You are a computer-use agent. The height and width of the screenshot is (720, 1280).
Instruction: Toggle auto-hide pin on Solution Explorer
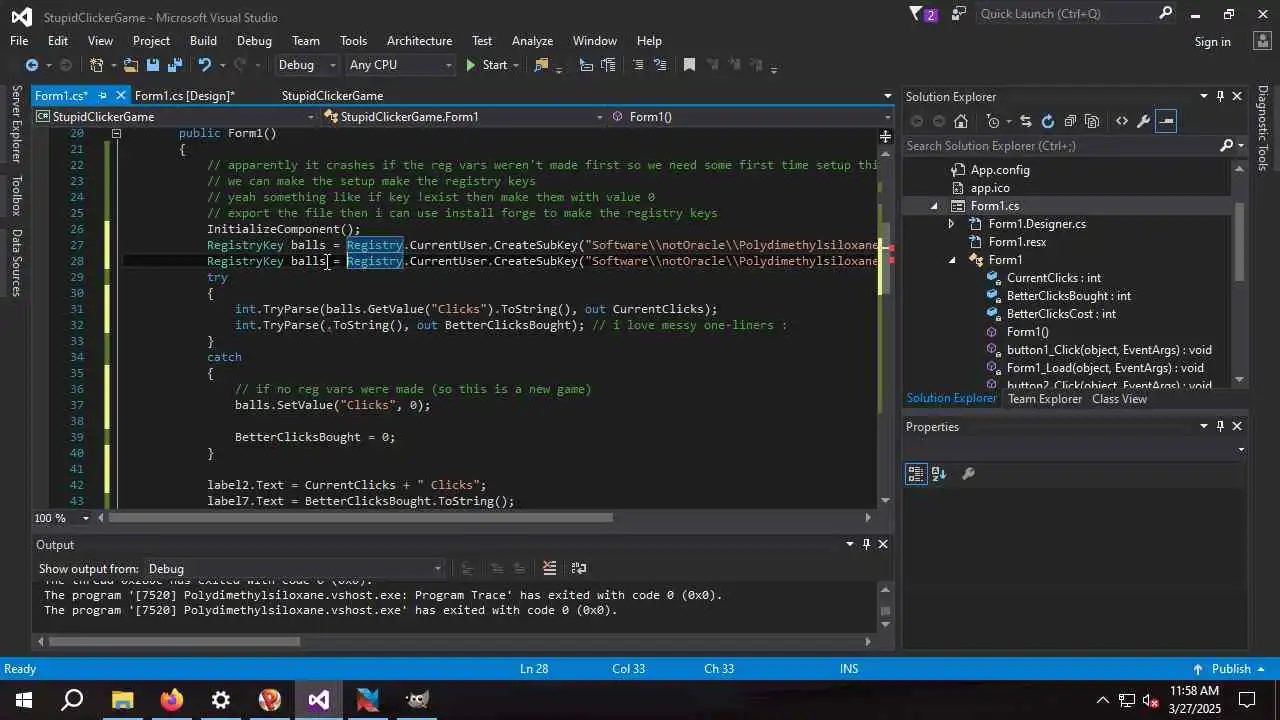point(1220,97)
